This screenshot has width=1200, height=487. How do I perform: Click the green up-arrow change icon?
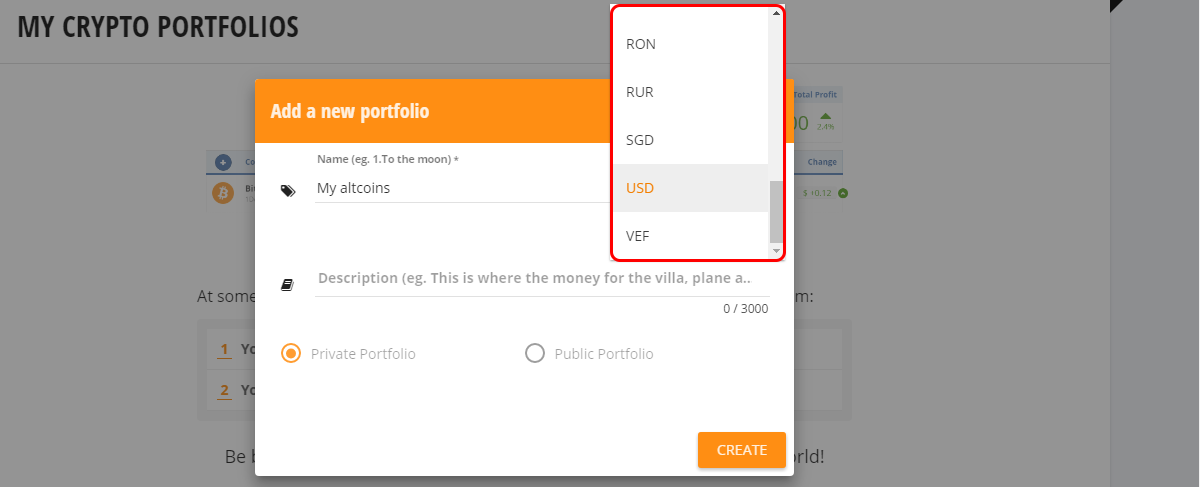pyautogui.click(x=843, y=193)
